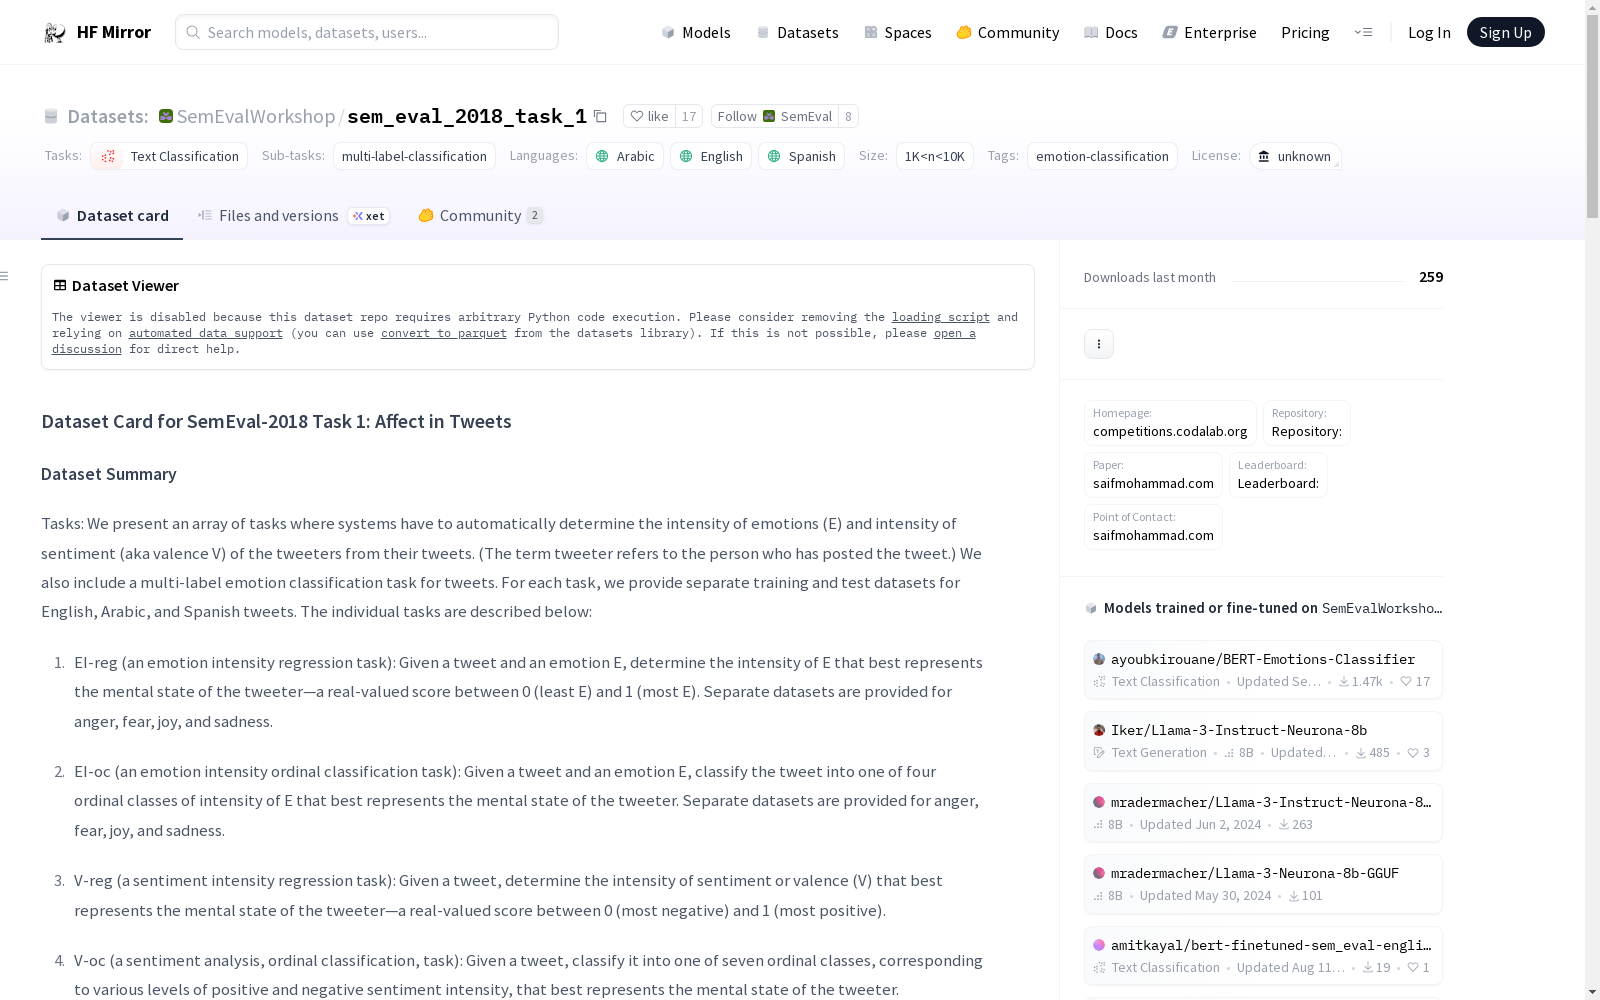Open the Iker/Llama-3-Instruct-Neurona-8b model

coord(1263,741)
